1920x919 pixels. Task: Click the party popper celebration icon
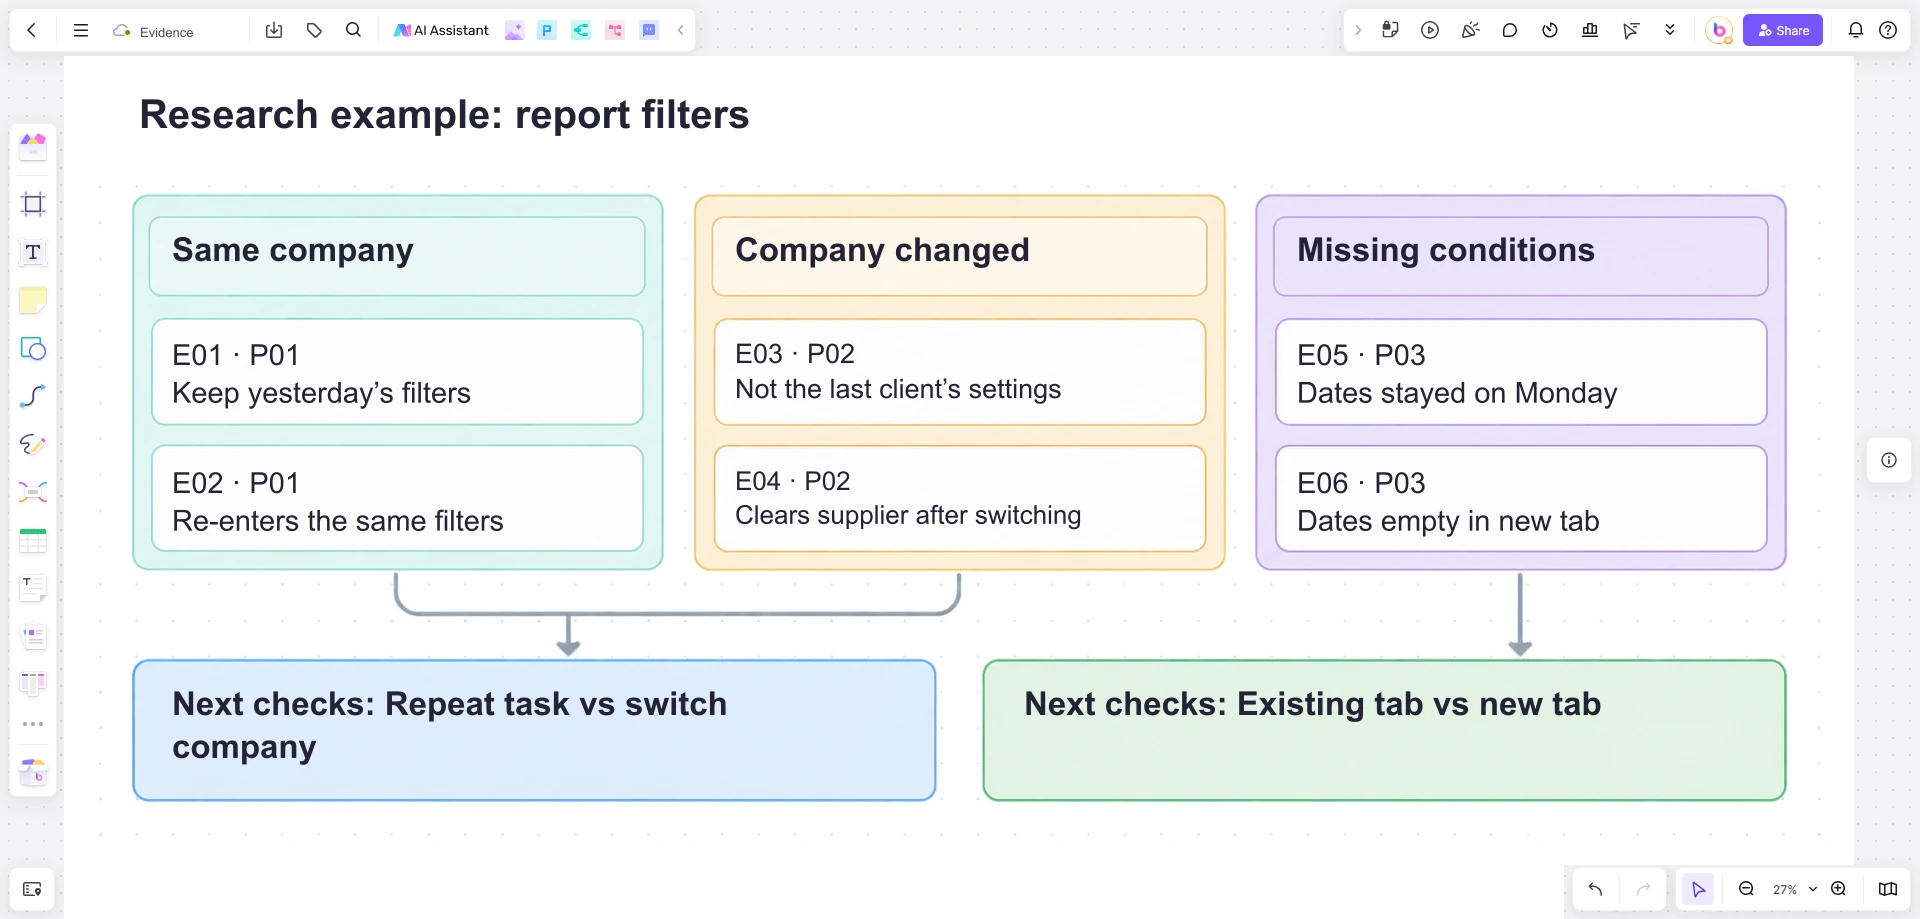[1470, 30]
